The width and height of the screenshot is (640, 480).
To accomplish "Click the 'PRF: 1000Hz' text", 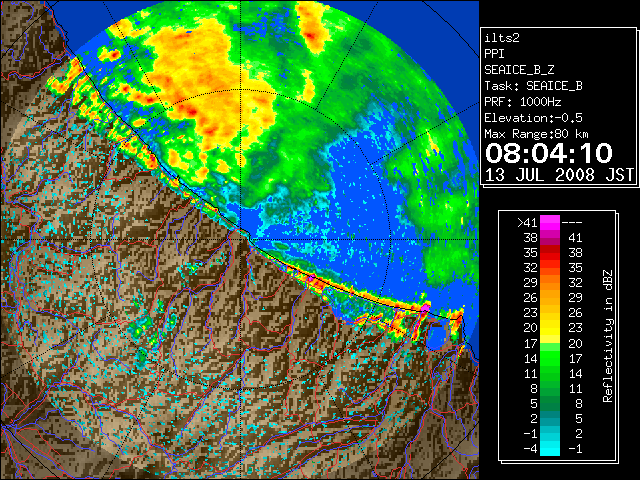I will click(x=522, y=102).
